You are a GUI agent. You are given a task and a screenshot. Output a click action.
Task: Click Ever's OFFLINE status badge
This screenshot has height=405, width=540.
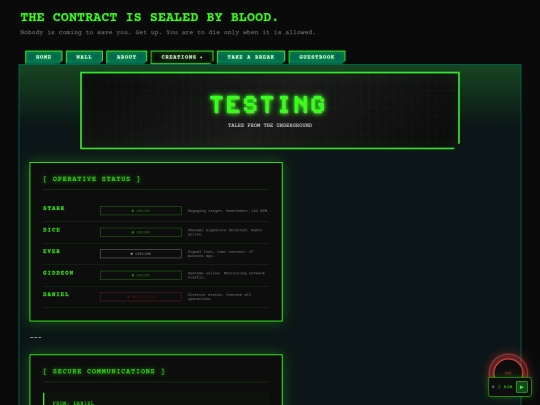pos(141,254)
